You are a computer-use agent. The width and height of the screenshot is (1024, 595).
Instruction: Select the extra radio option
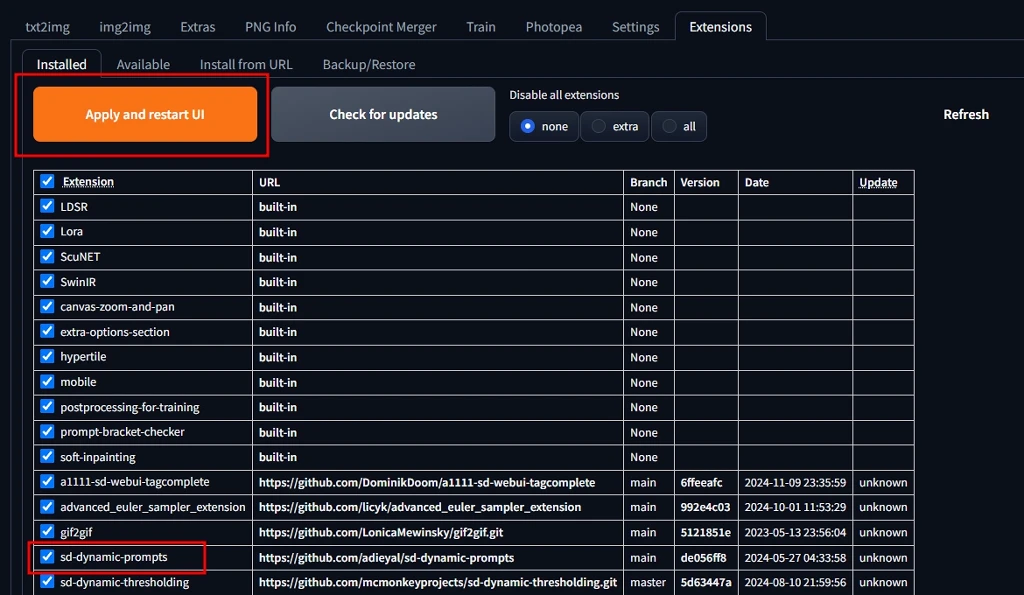coord(615,126)
